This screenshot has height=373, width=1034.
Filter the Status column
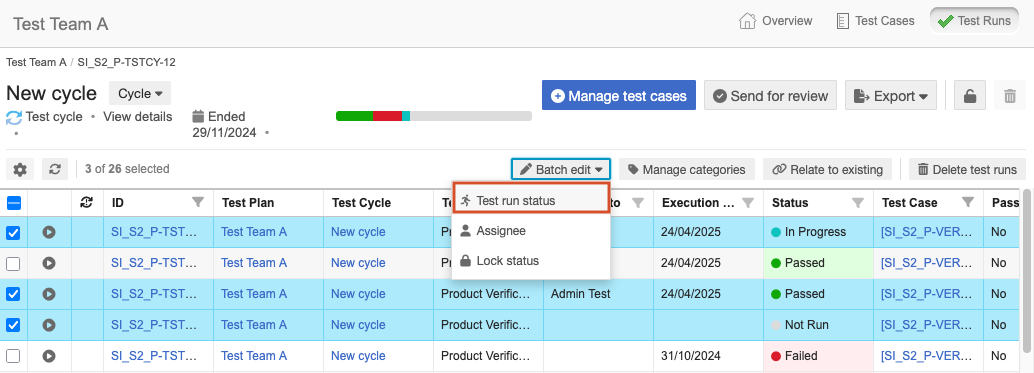coord(858,202)
